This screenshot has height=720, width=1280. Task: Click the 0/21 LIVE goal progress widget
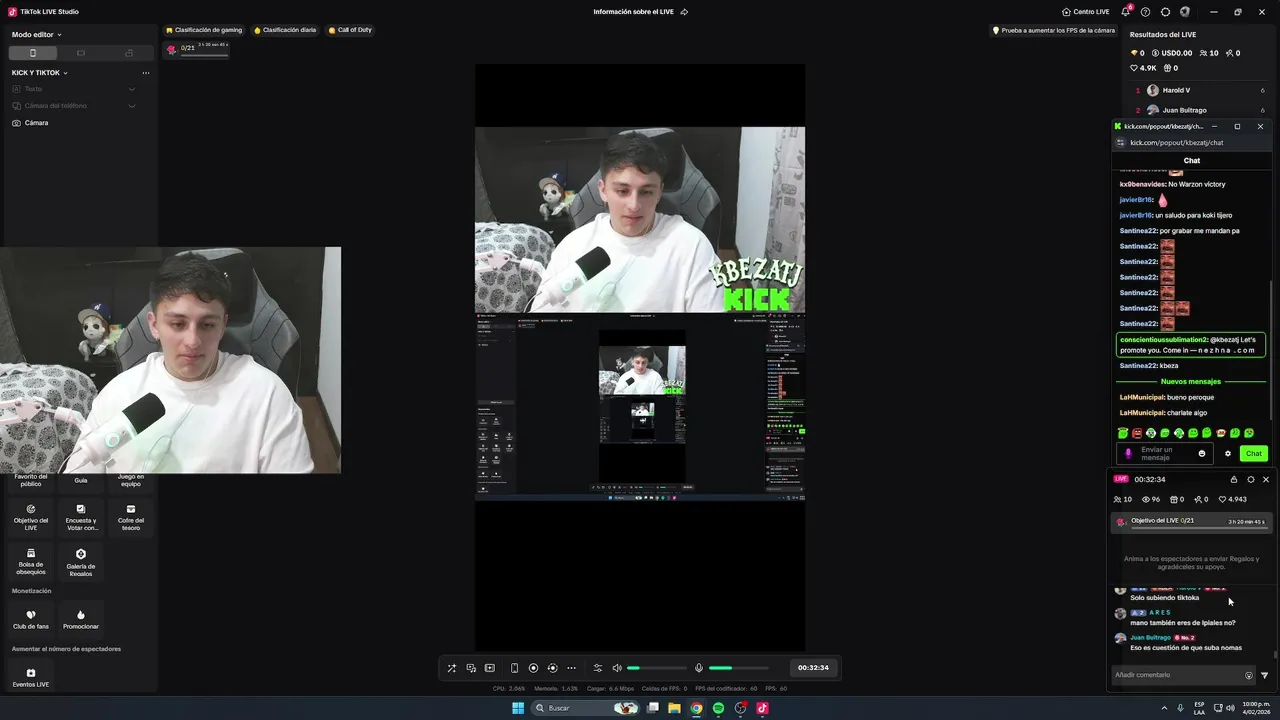(x=197, y=49)
